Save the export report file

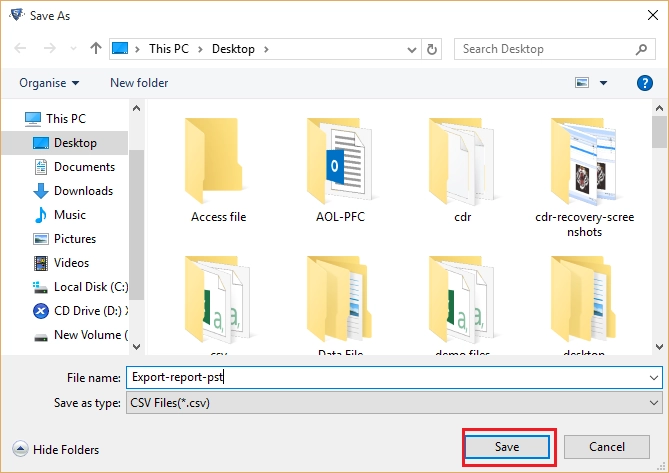coord(507,447)
